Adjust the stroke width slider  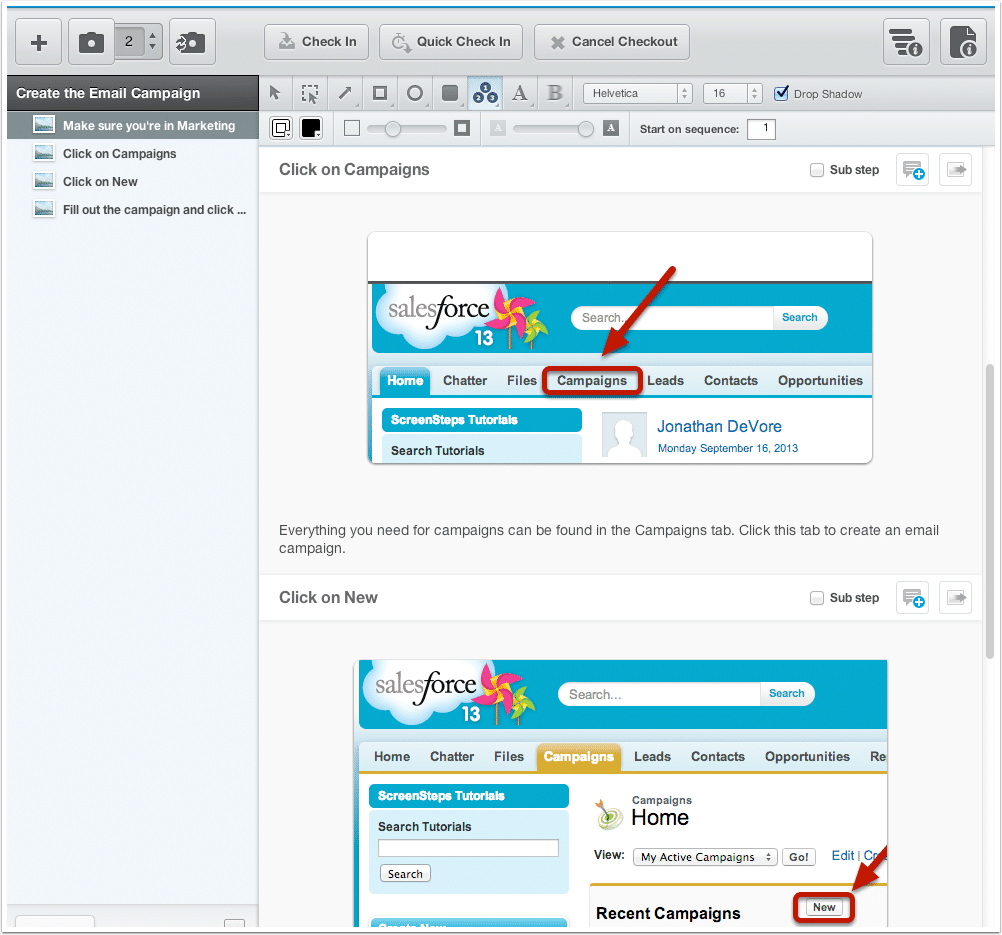click(406, 128)
